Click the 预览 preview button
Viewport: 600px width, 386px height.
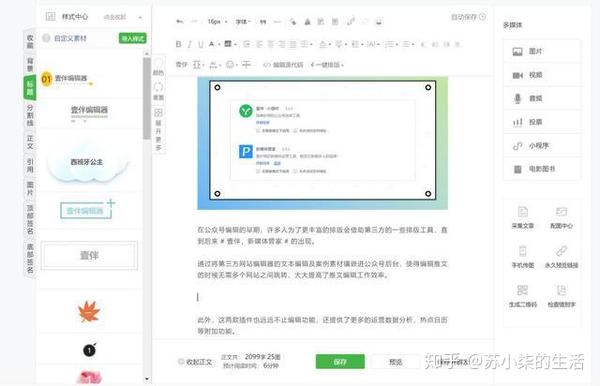(x=396, y=362)
